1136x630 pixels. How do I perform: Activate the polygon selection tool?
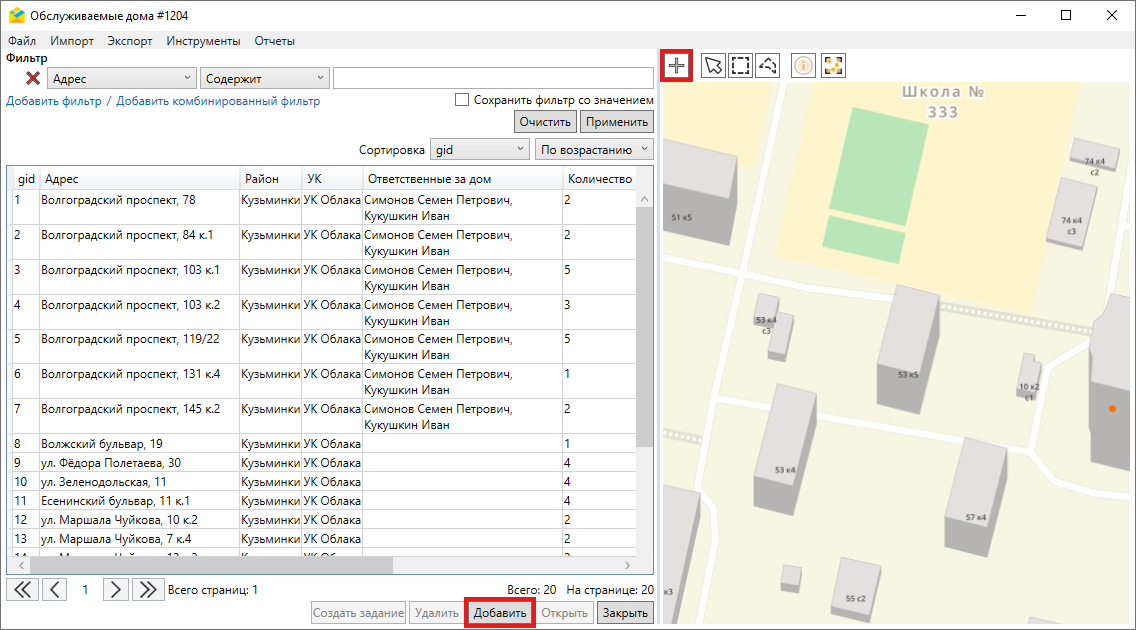767,66
